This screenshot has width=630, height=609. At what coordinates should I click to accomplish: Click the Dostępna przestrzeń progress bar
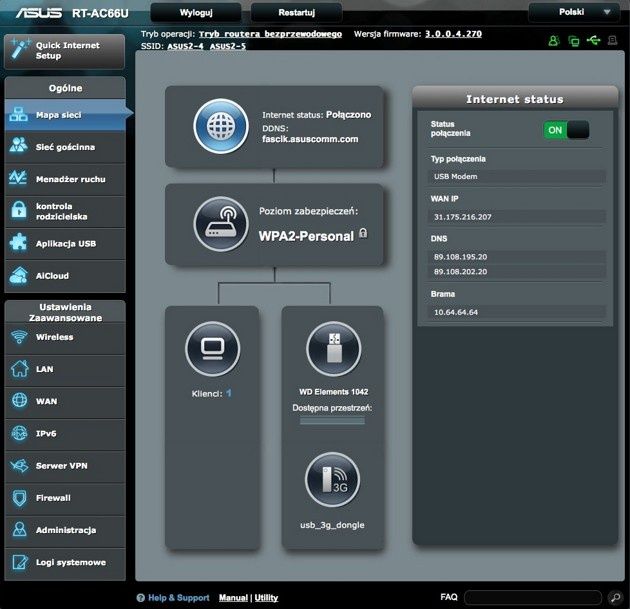[332, 421]
